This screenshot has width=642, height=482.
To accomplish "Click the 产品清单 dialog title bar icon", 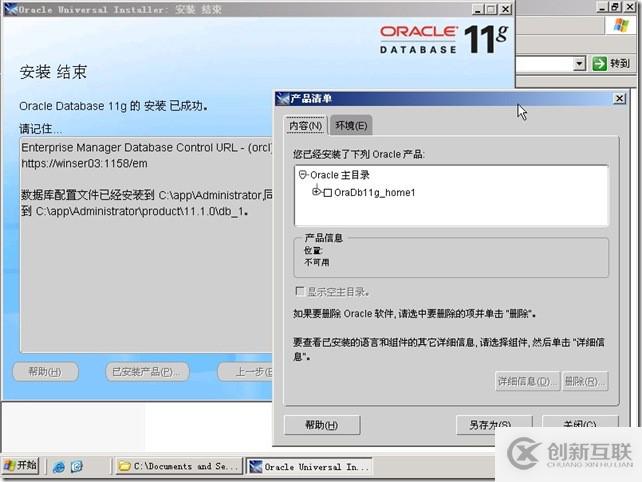I will [x=283, y=99].
